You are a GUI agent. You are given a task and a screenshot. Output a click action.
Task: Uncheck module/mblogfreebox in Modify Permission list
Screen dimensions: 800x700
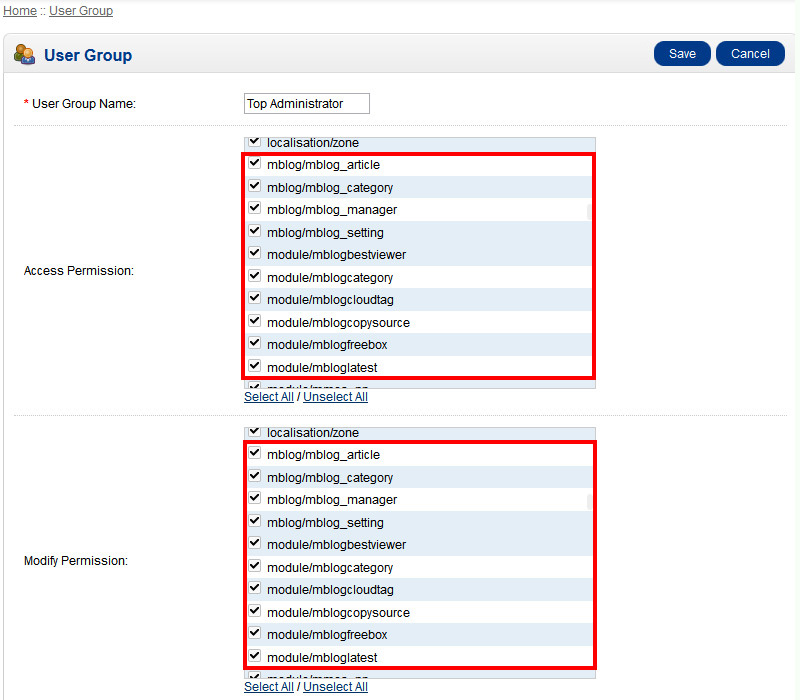254,634
